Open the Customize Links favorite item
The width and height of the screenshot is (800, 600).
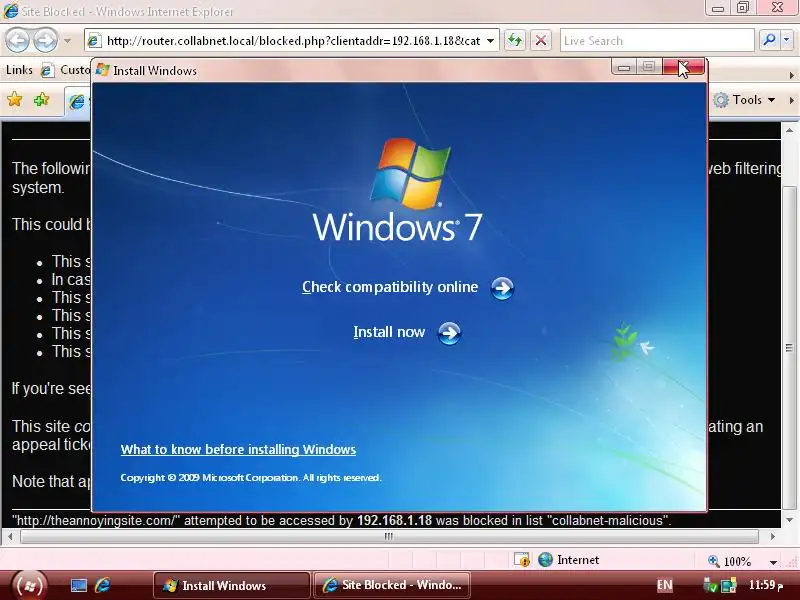tap(66, 70)
